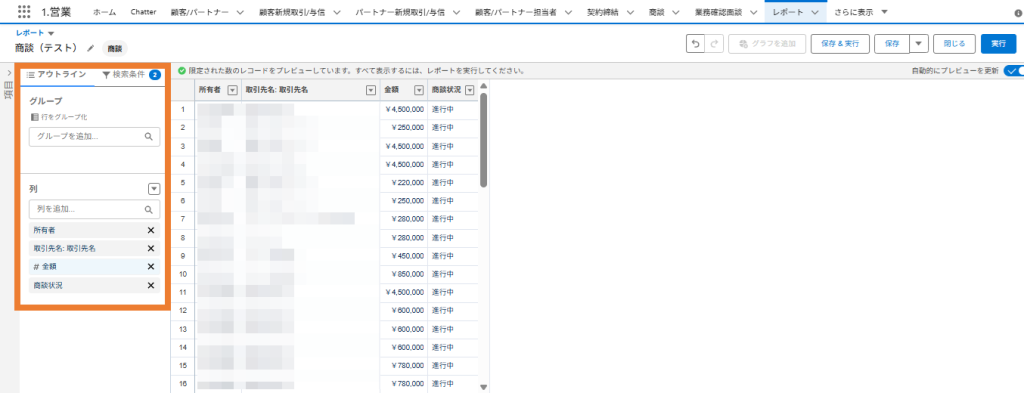Click ￥450,000 amount cell in row 9
The height and width of the screenshot is (393, 1024).
pos(404,255)
